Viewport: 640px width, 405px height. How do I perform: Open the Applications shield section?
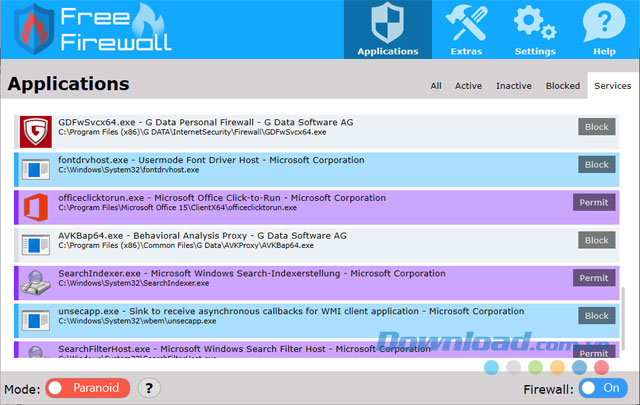(x=388, y=29)
